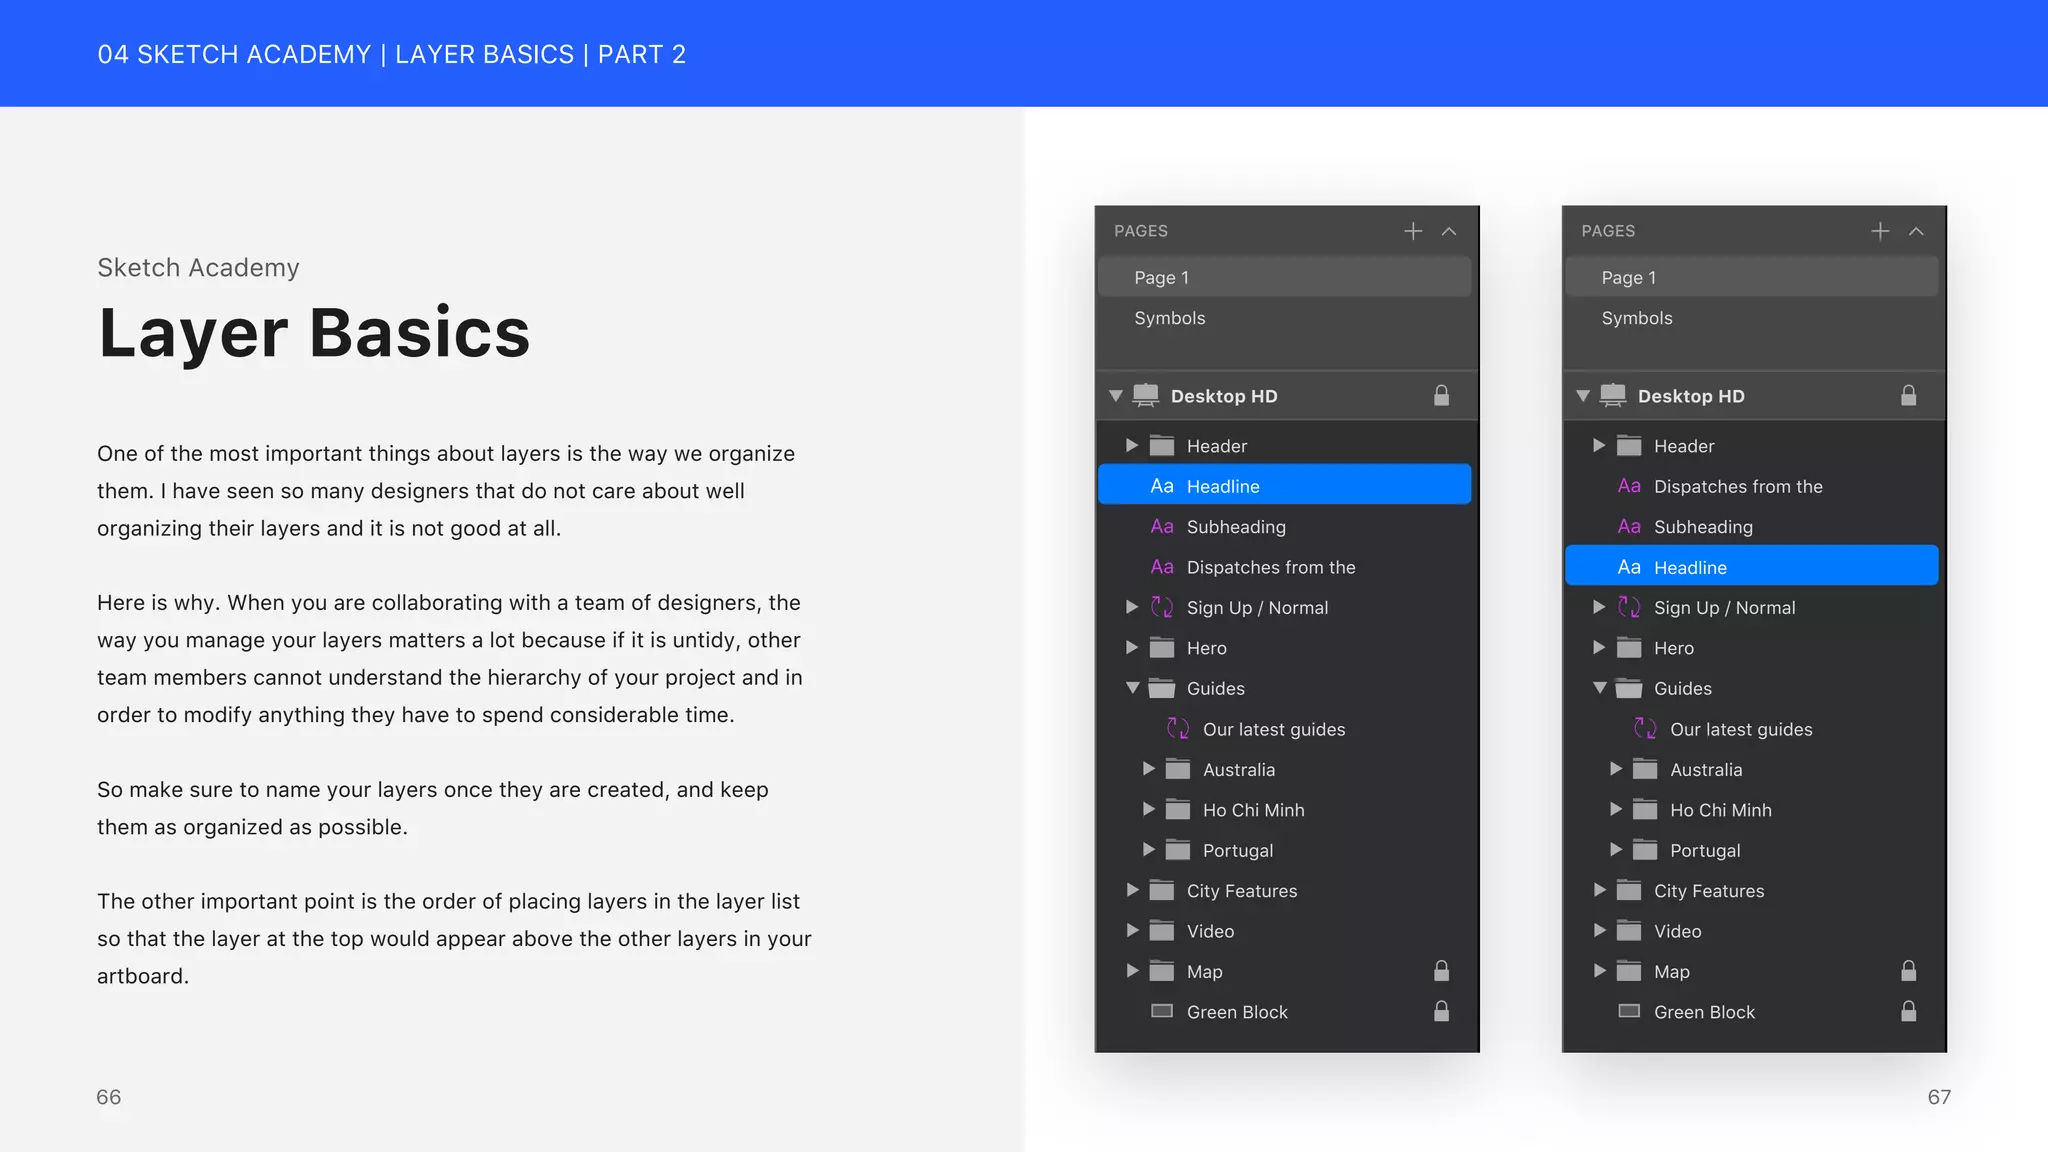Expand the Header group in left panel
The width and height of the screenshot is (2048, 1152).
(x=1131, y=445)
